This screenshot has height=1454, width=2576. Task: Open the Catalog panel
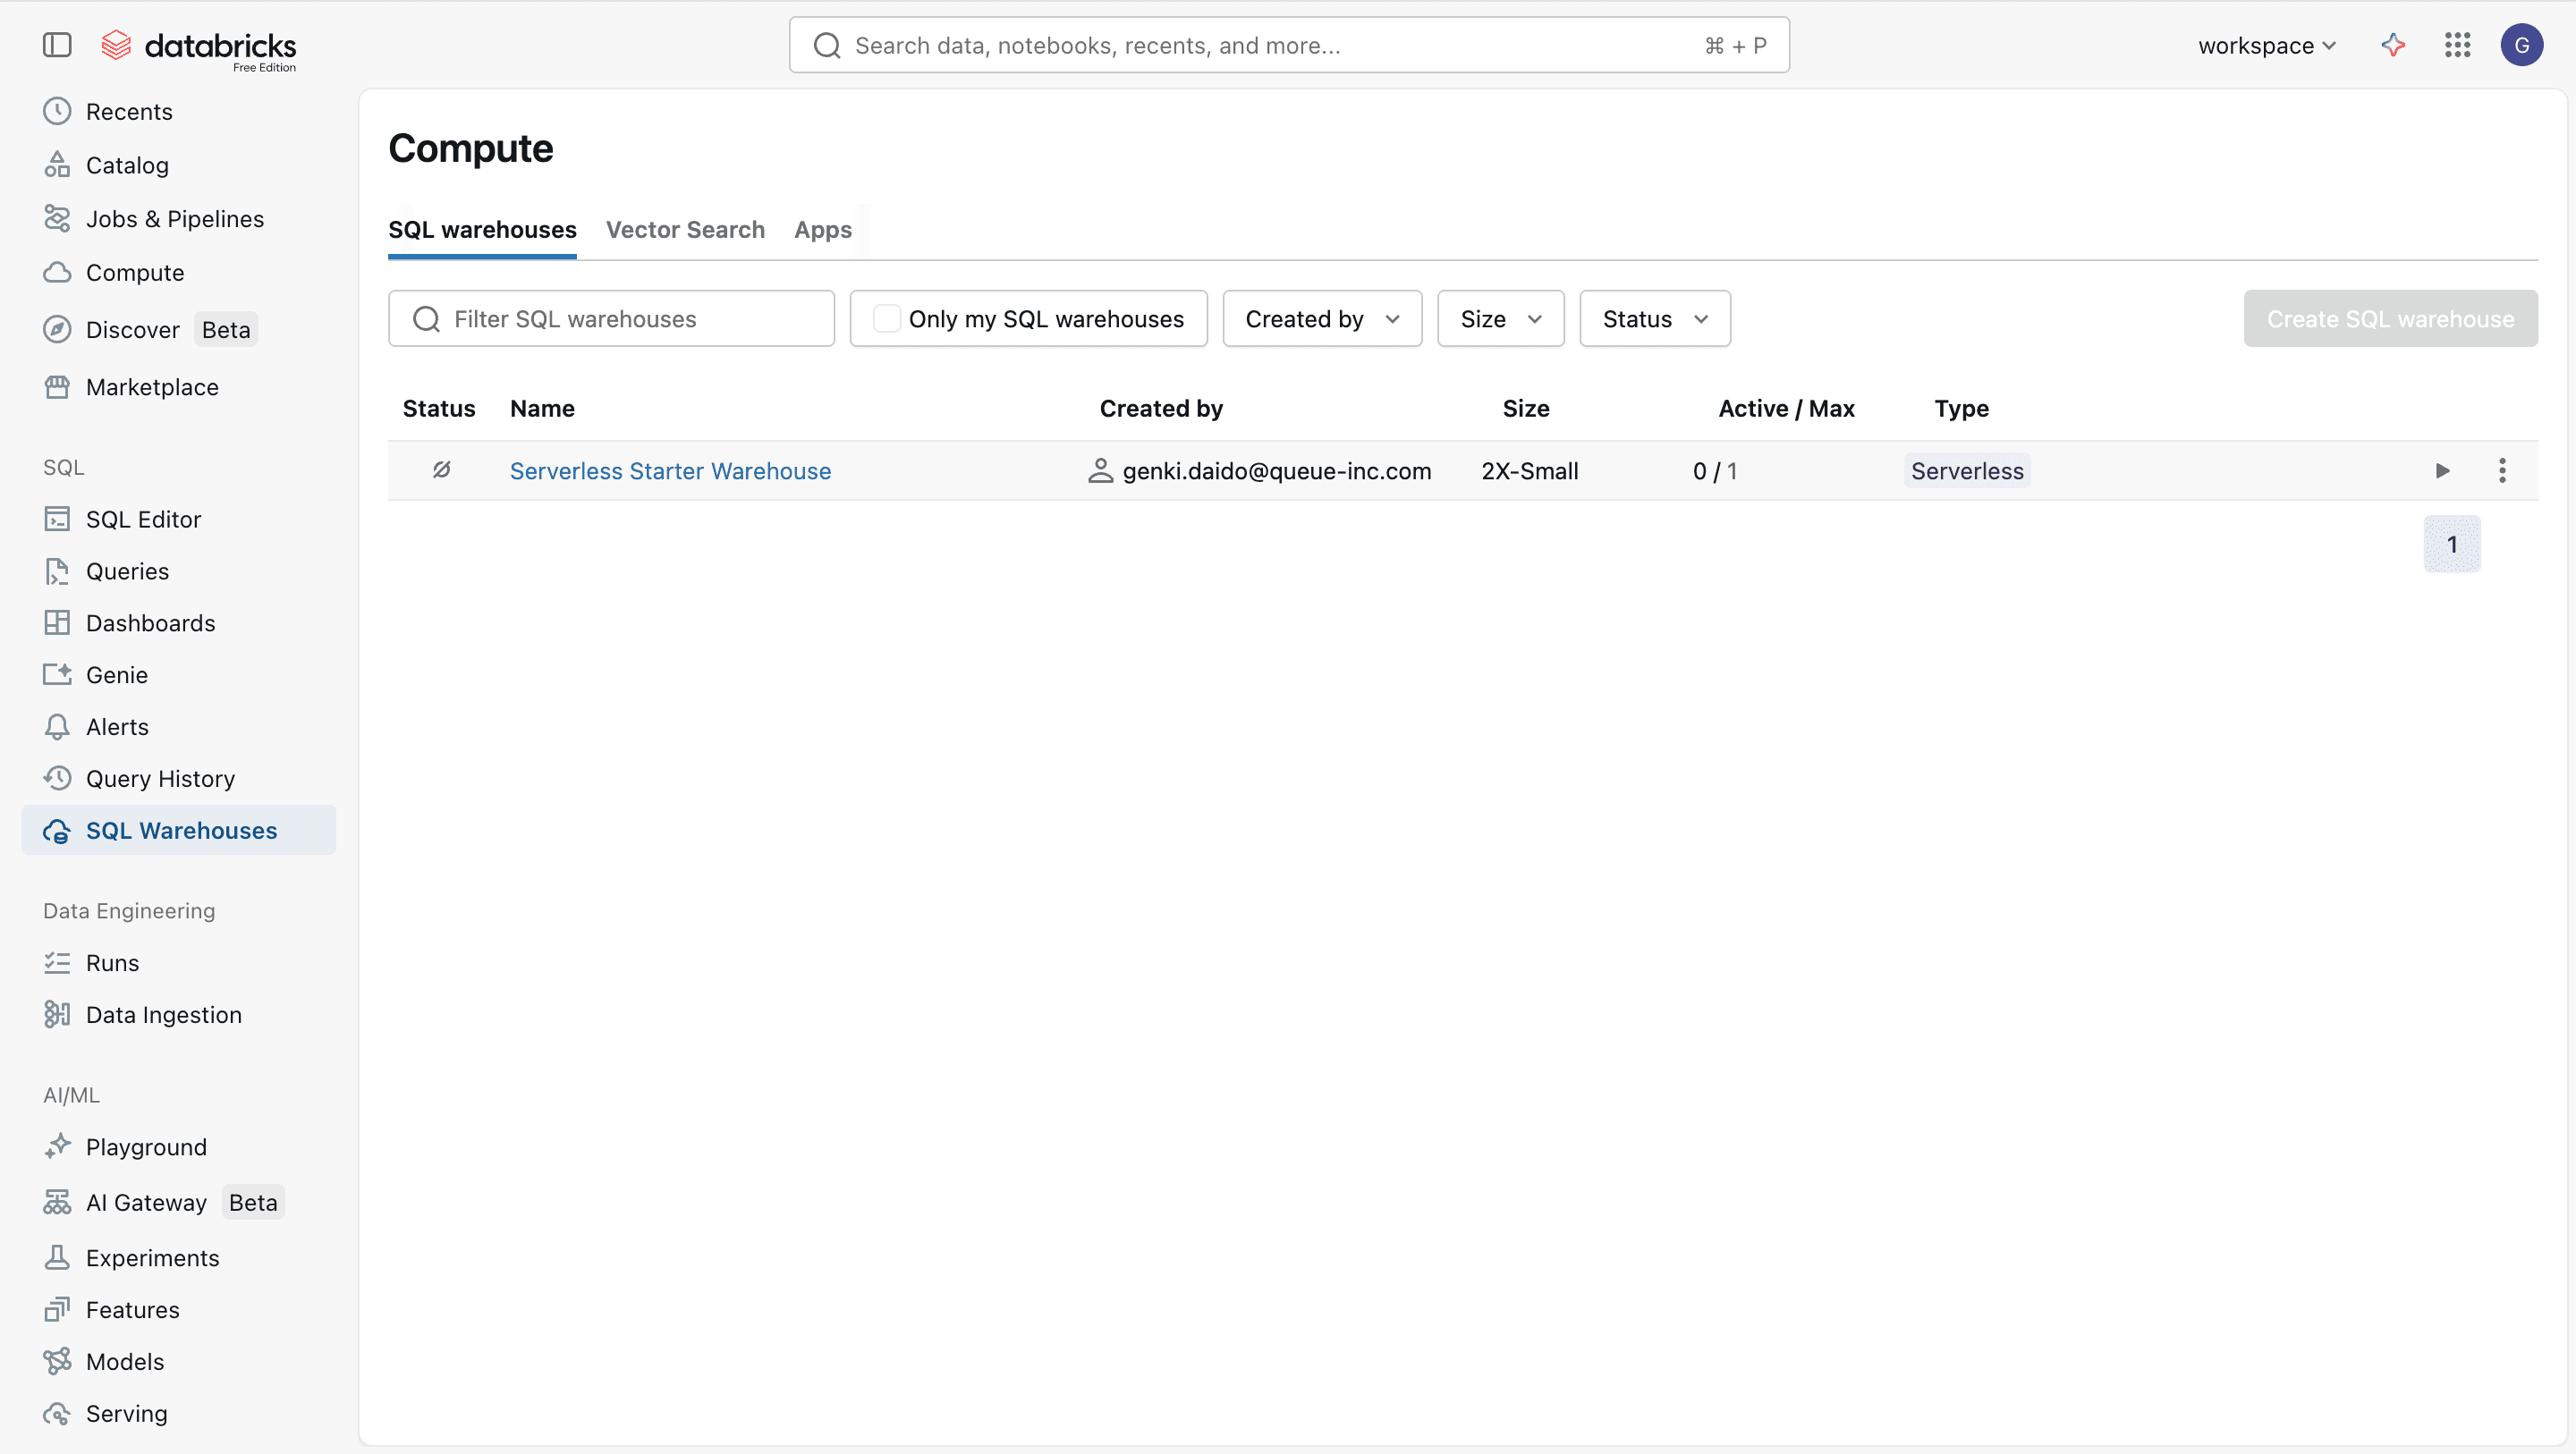click(x=127, y=164)
